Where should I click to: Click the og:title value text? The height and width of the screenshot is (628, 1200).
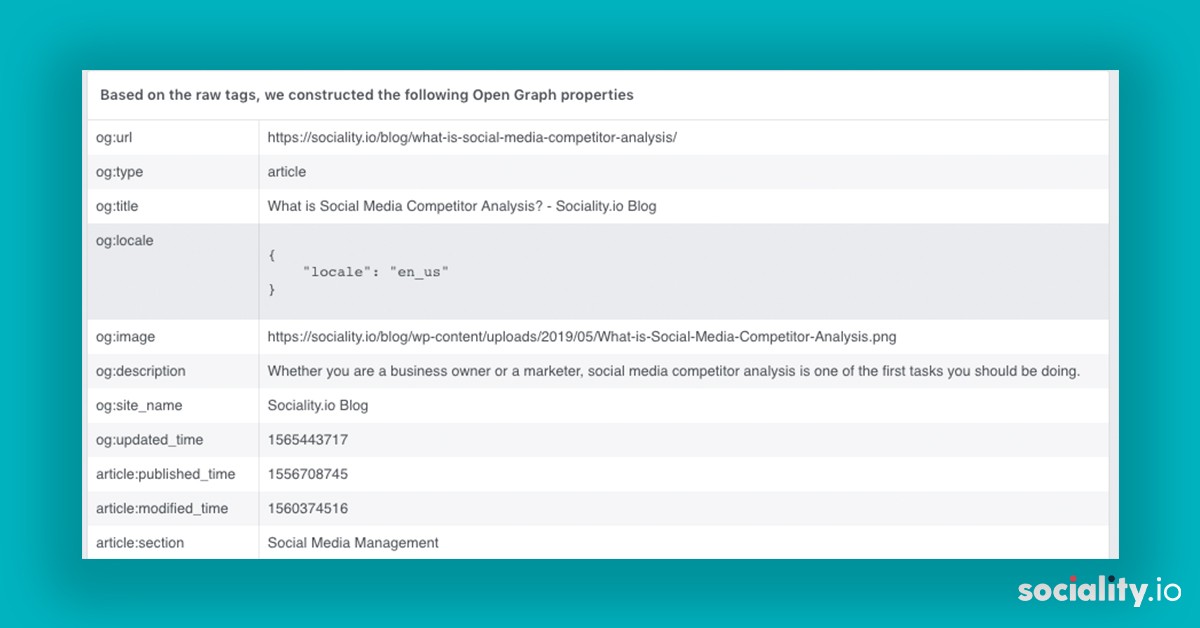(460, 206)
